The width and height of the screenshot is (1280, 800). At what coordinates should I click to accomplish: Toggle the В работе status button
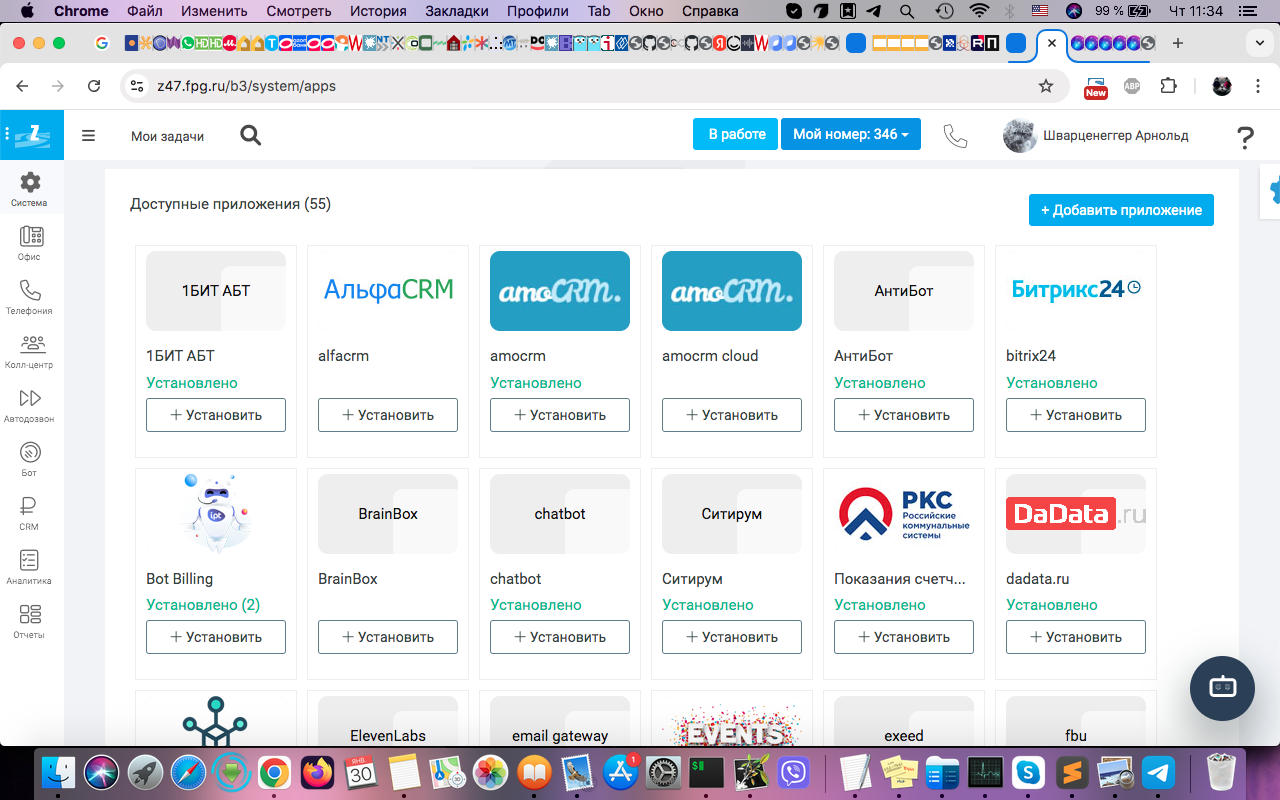pyautogui.click(x=736, y=134)
